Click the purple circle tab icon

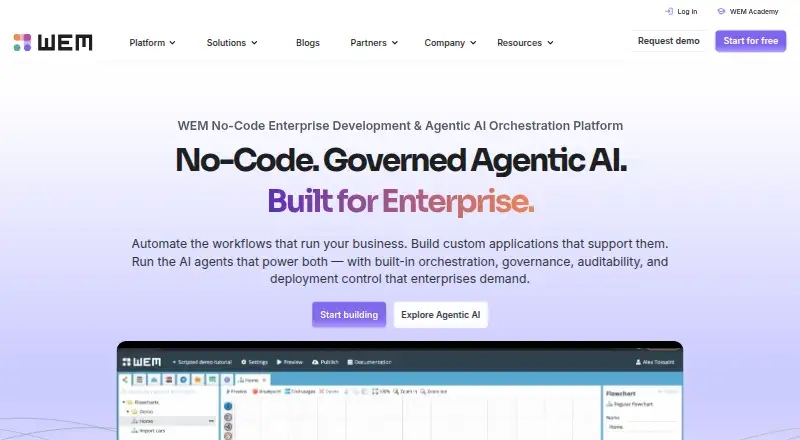[x=228, y=380]
